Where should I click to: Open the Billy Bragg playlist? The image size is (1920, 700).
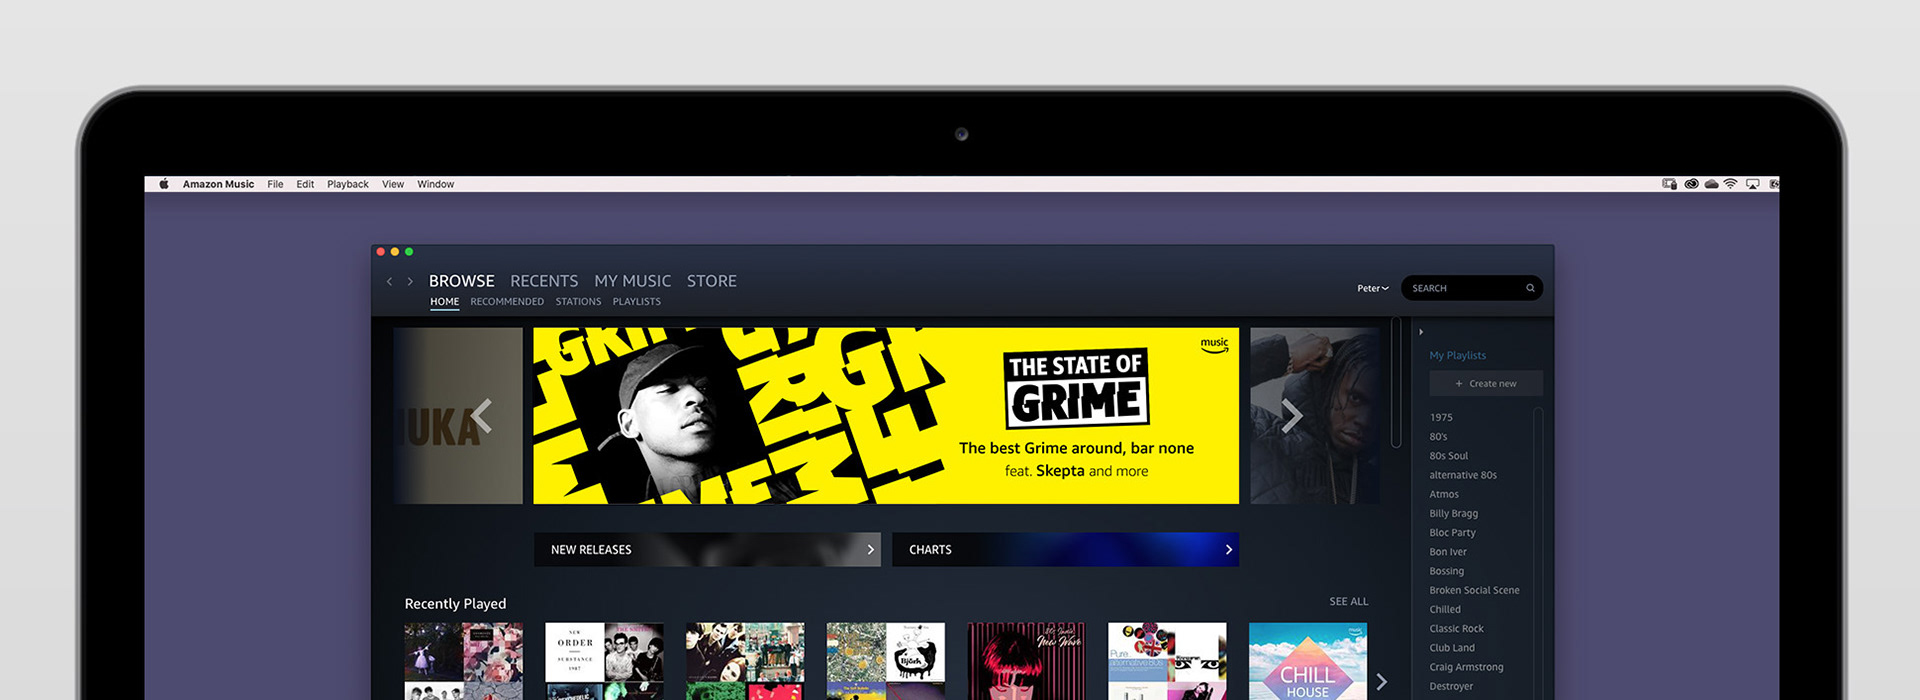[x=1453, y=513]
